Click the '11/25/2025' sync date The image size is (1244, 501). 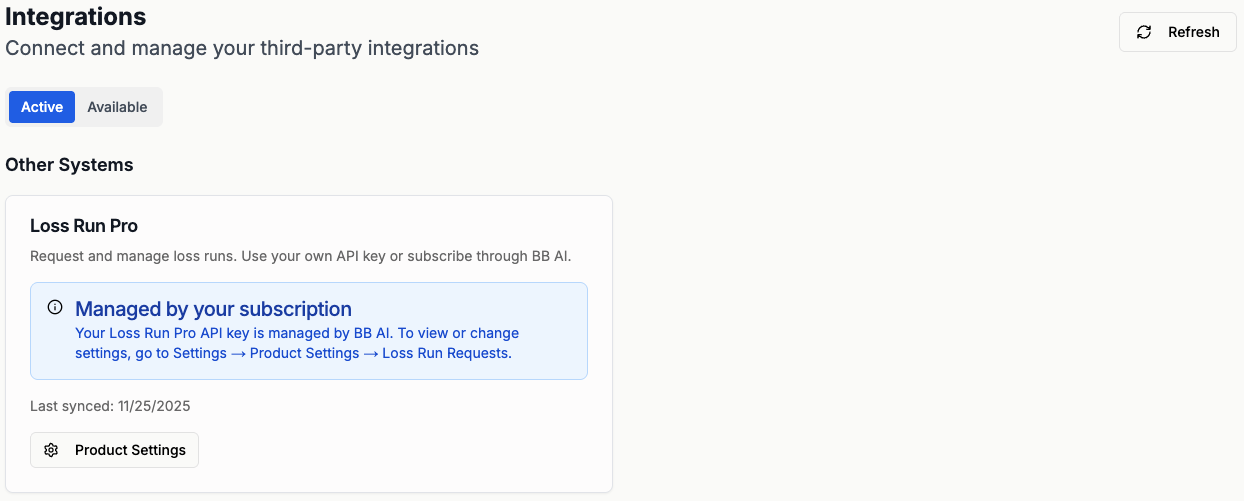click(x=153, y=406)
